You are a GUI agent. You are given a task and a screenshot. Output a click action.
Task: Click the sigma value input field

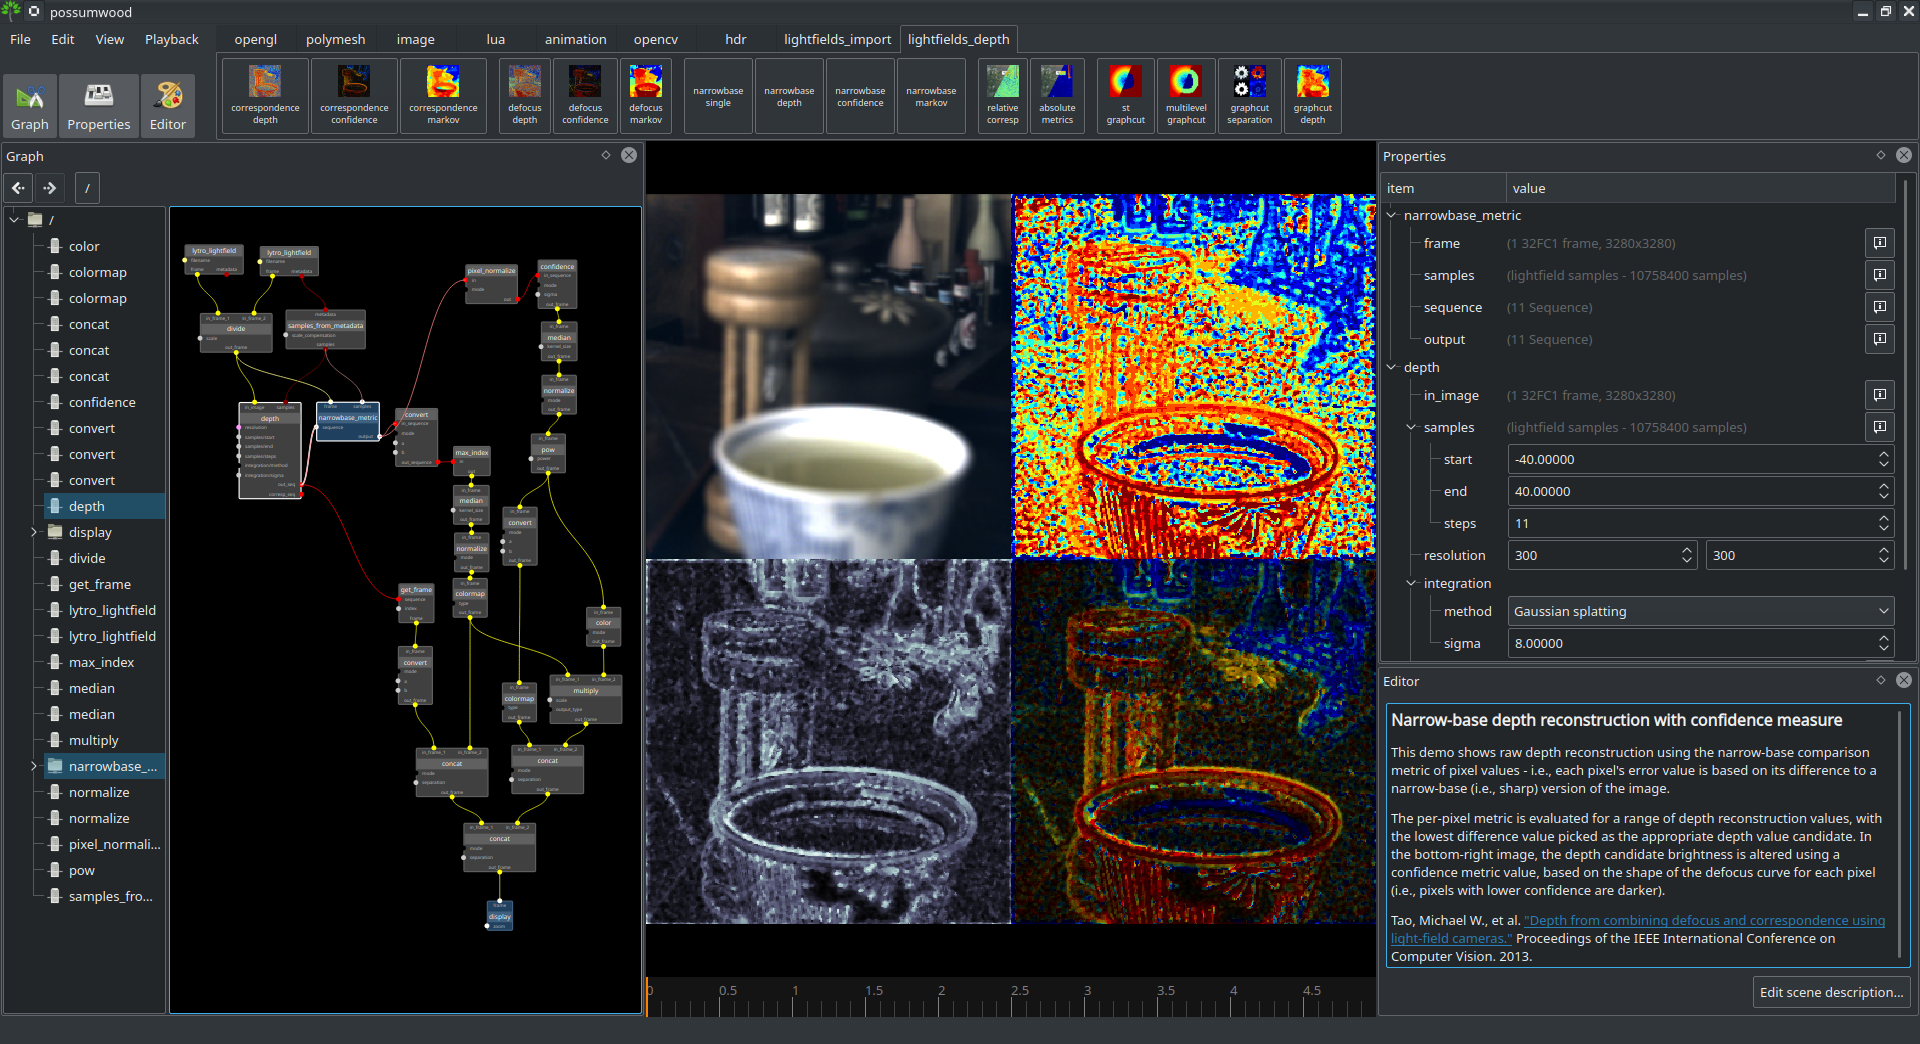click(x=1690, y=643)
